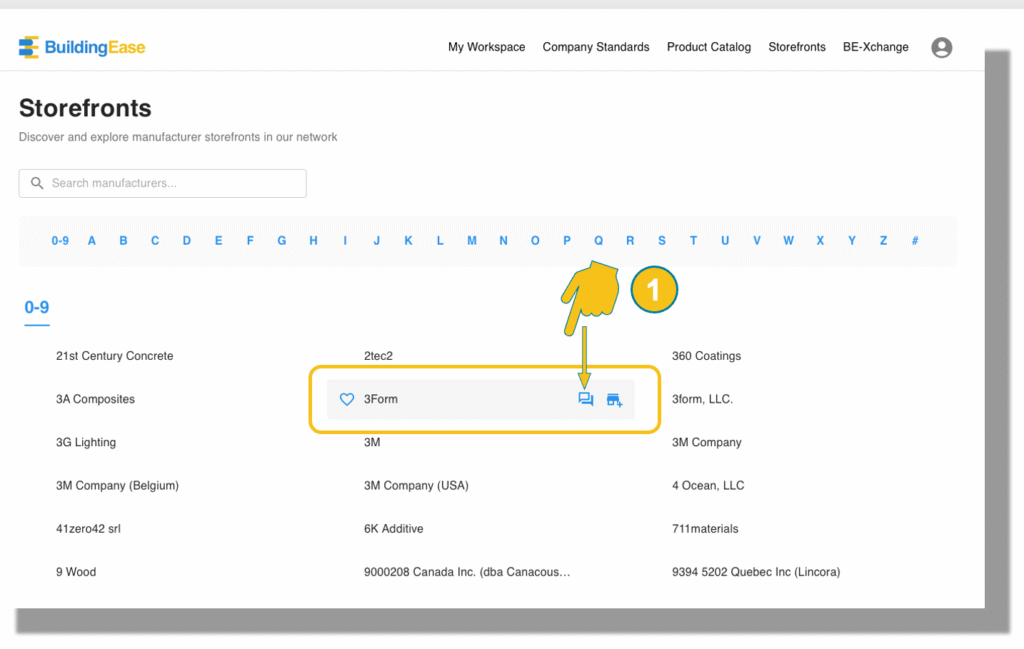Image resolution: width=1024 pixels, height=649 pixels.
Task: Filter manufacturers by letter I
Action: coord(345,241)
